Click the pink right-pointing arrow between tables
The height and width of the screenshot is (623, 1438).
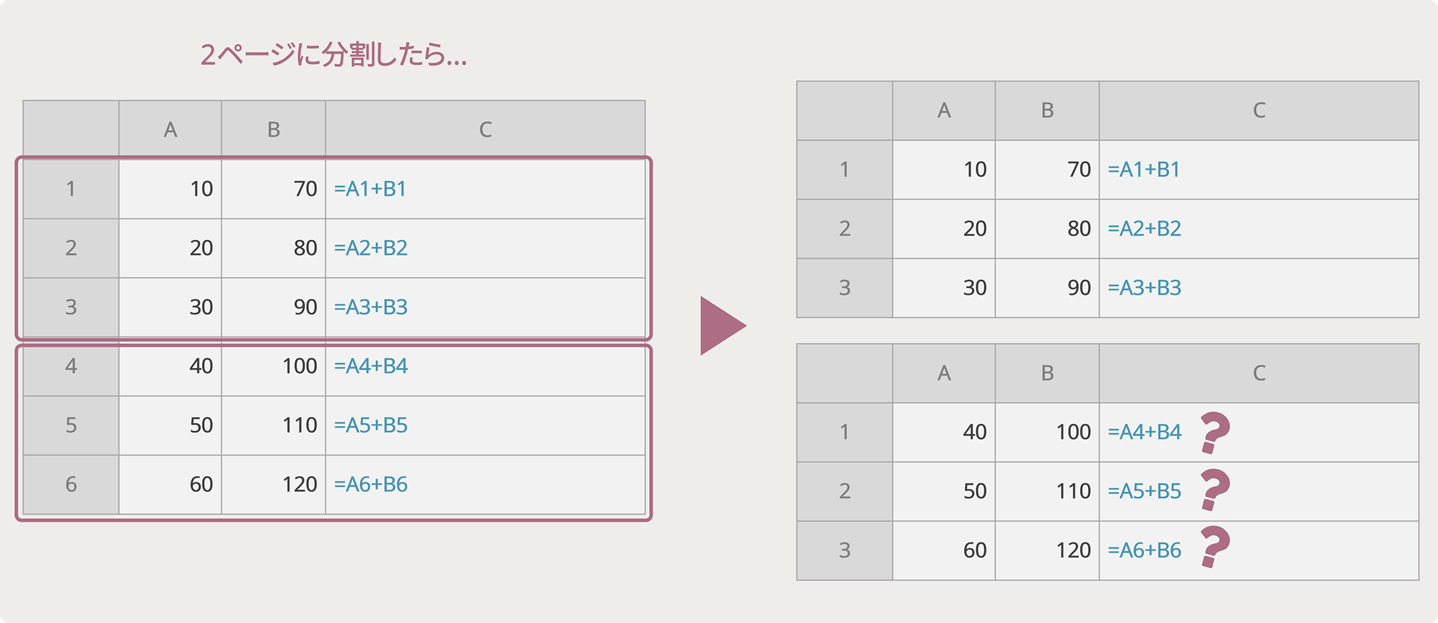click(x=721, y=325)
